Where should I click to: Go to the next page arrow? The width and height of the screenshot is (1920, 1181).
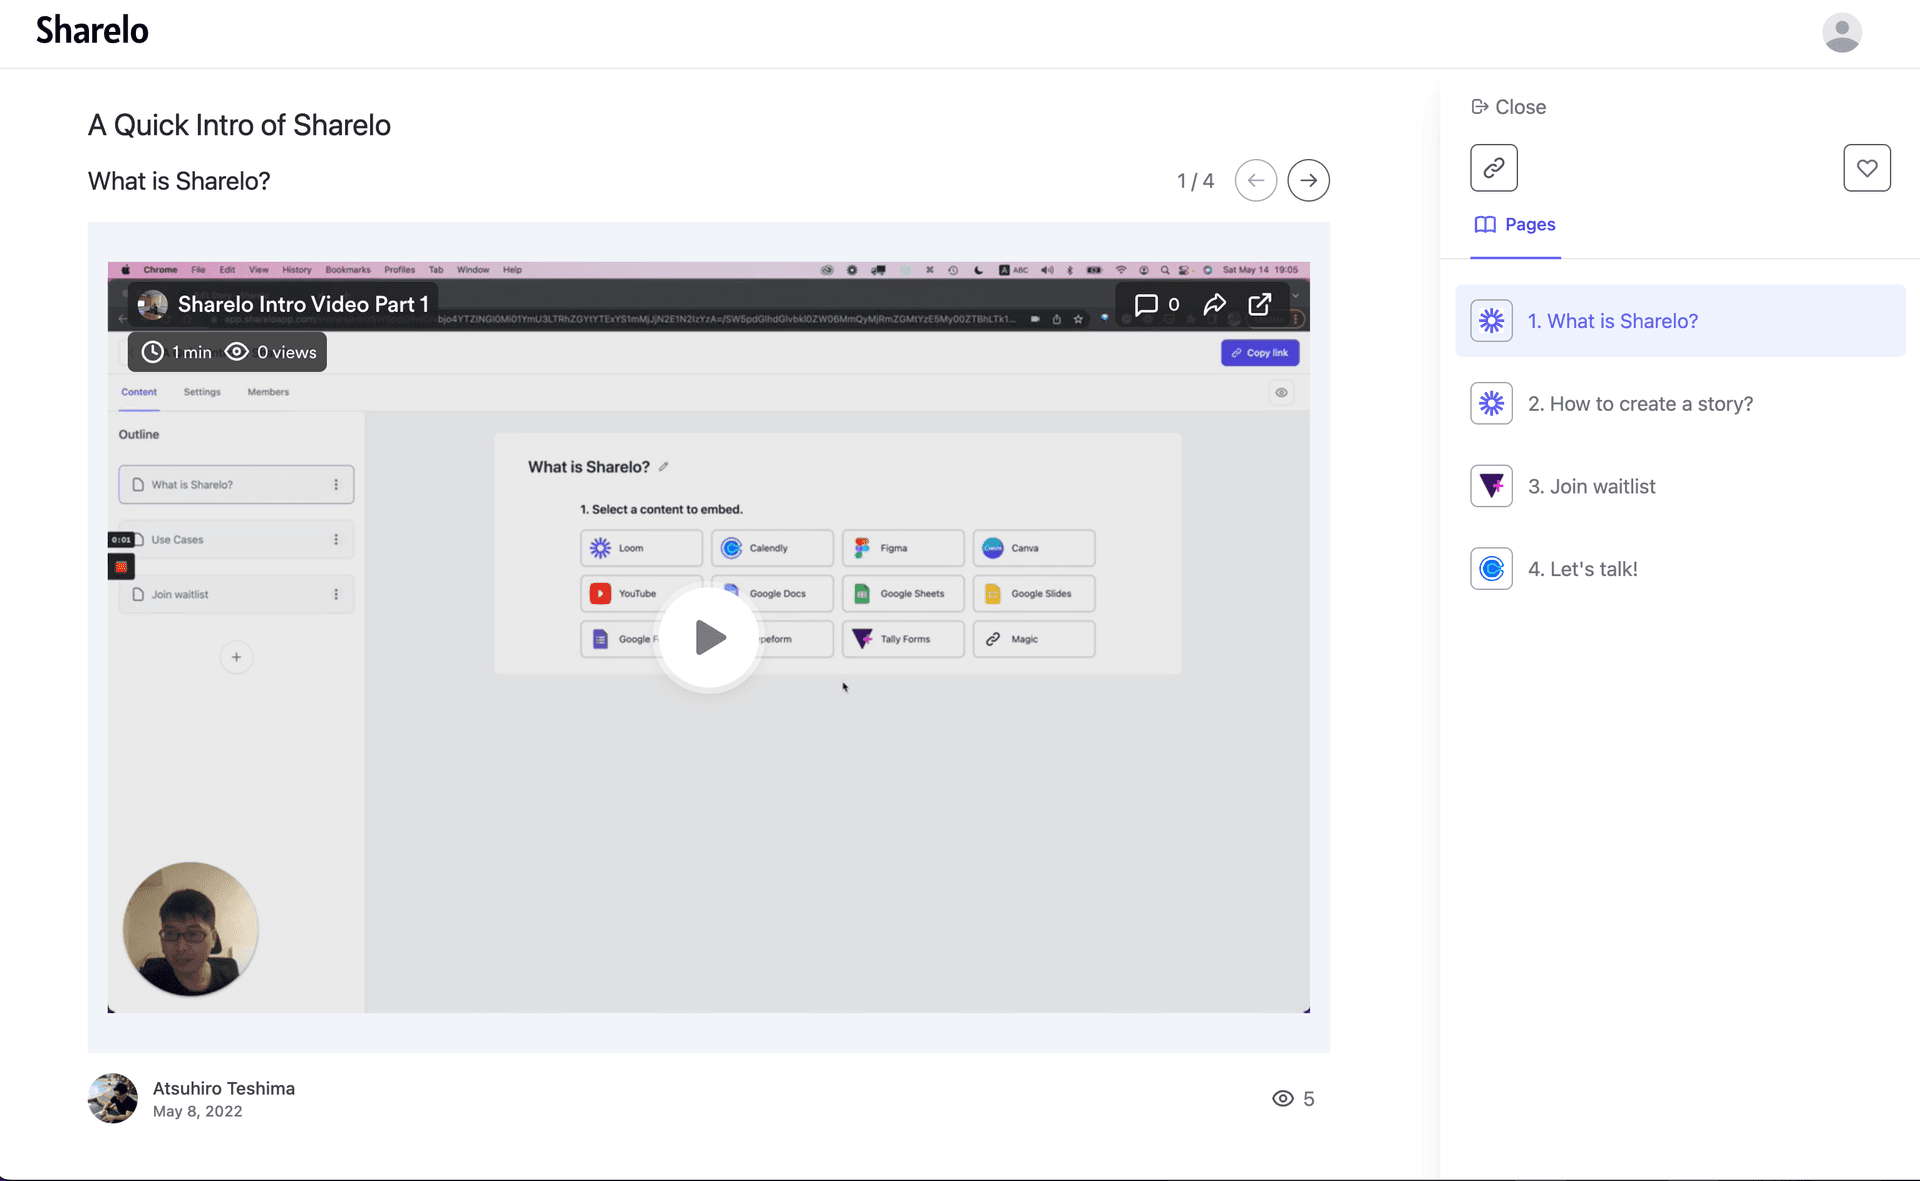[x=1308, y=181]
